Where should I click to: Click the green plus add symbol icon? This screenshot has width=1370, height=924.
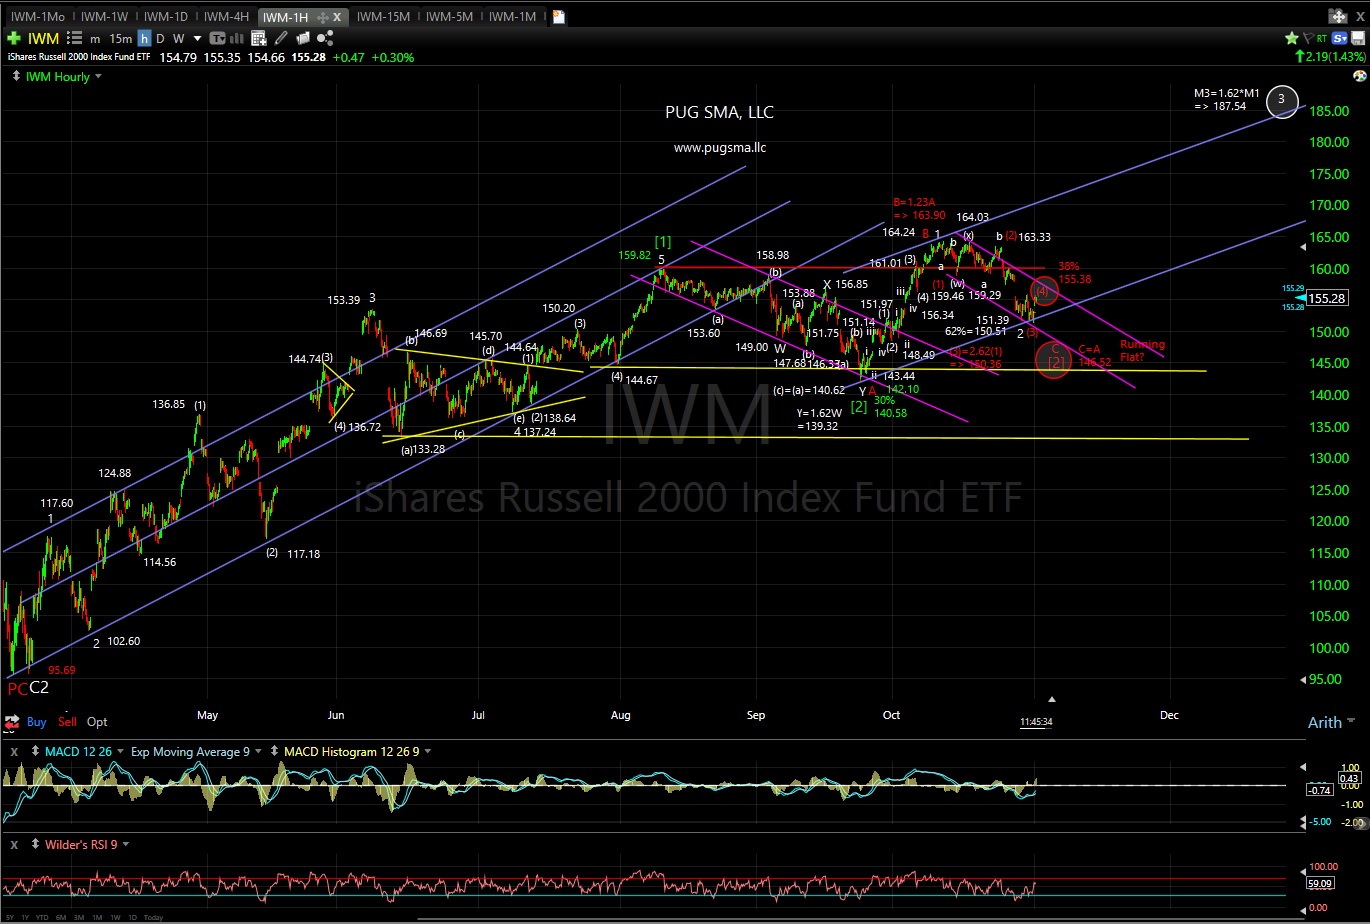13,38
